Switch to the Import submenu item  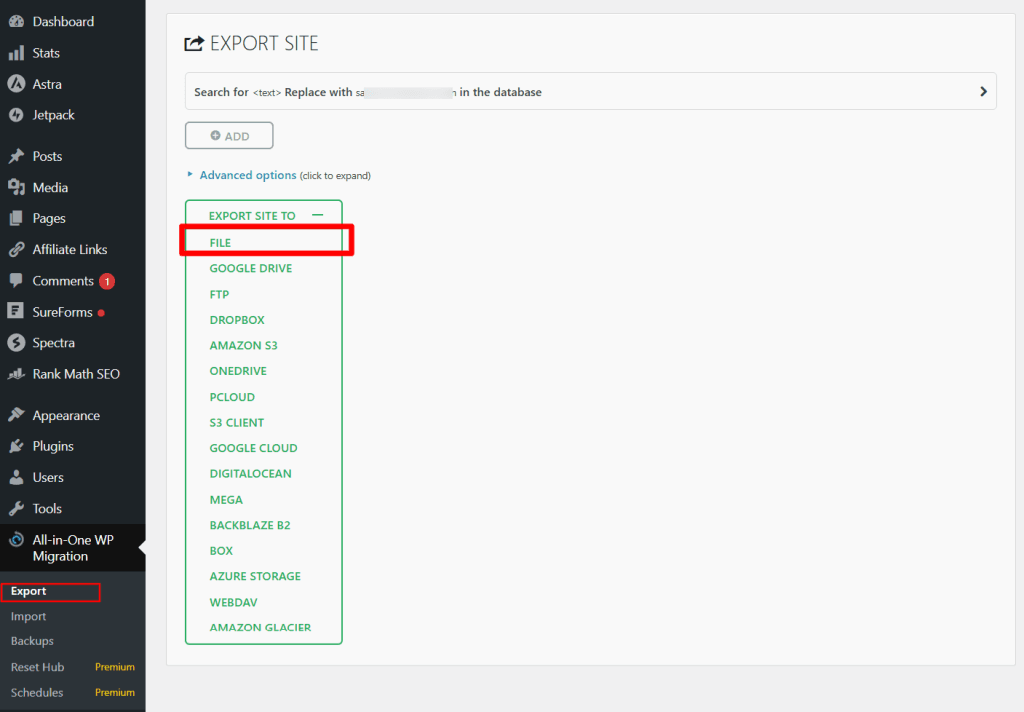(28, 616)
